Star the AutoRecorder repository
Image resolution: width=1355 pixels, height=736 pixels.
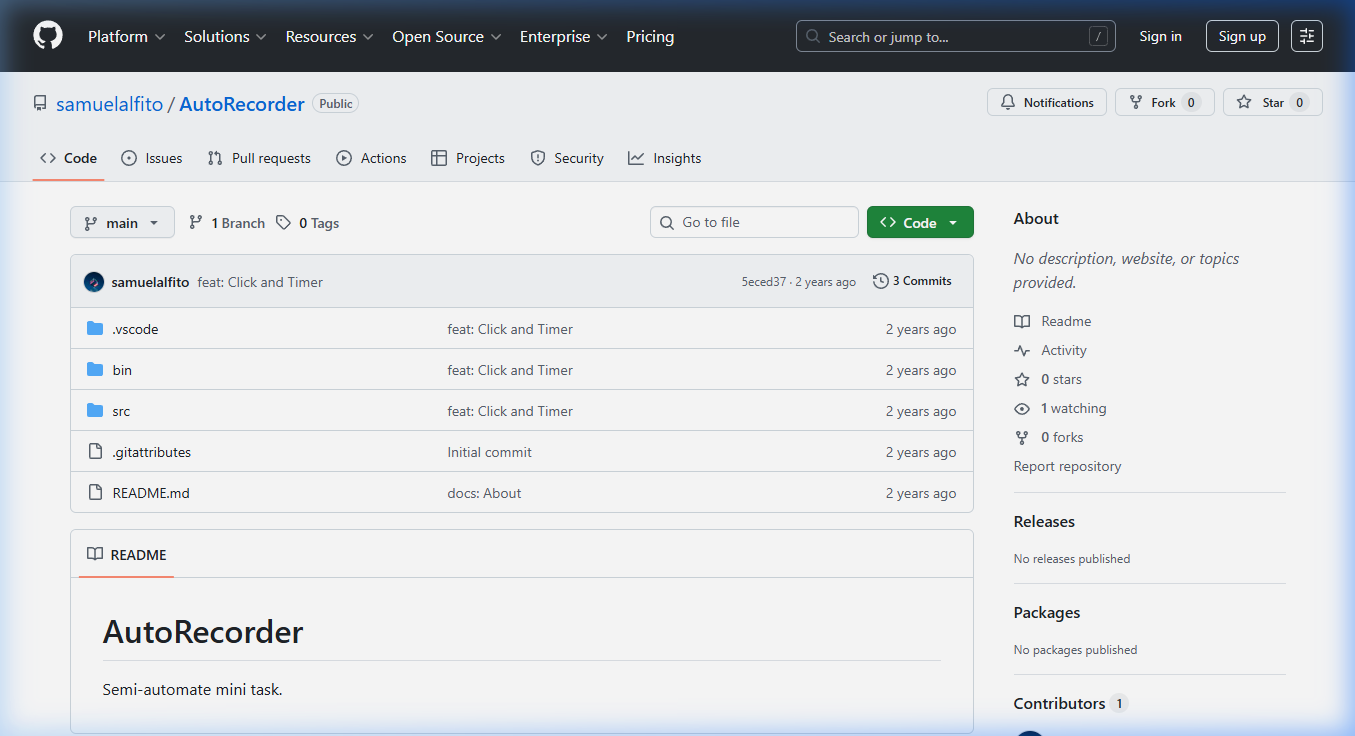pyautogui.click(x=1272, y=102)
